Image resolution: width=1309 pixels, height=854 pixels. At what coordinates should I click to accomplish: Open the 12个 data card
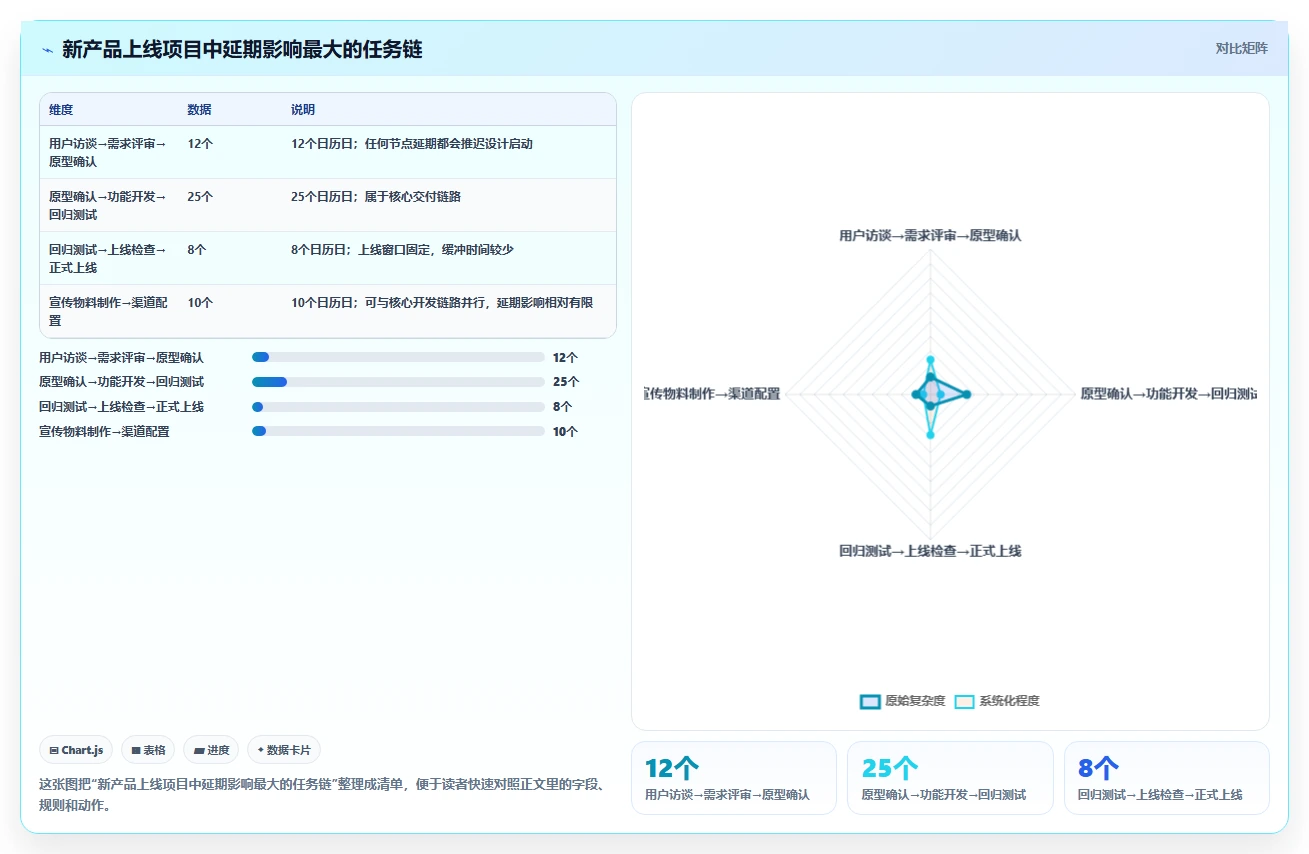[x=734, y=778]
